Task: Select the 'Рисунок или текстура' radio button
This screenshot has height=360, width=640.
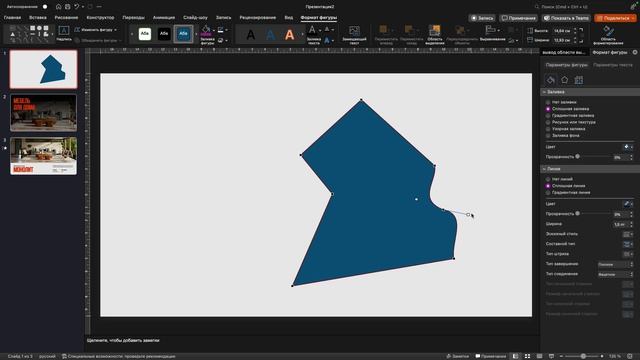Action: tap(548, 122)
